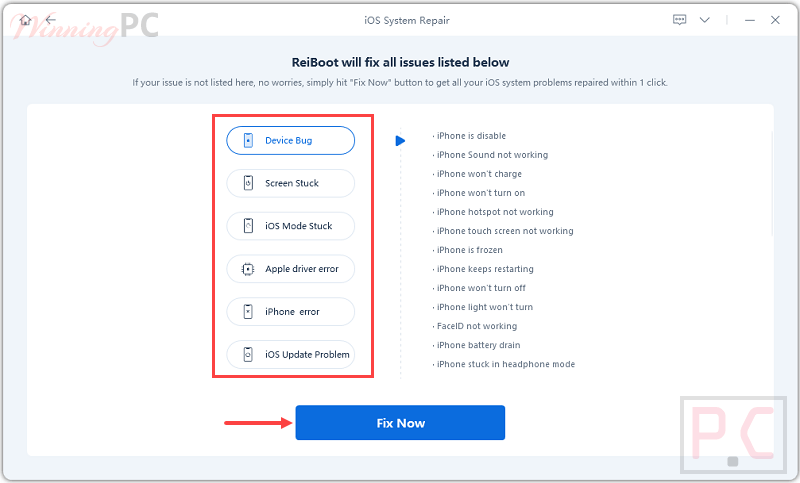800x483 pixels.
Task: Show the iPhone error issue list
Action: tap(291, 312)
